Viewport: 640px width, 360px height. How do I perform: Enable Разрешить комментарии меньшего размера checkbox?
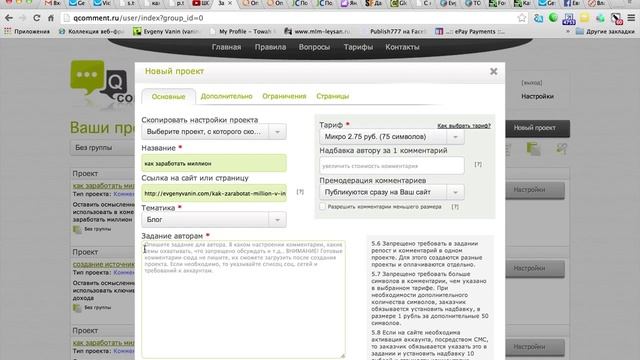(x=322, y=207)
